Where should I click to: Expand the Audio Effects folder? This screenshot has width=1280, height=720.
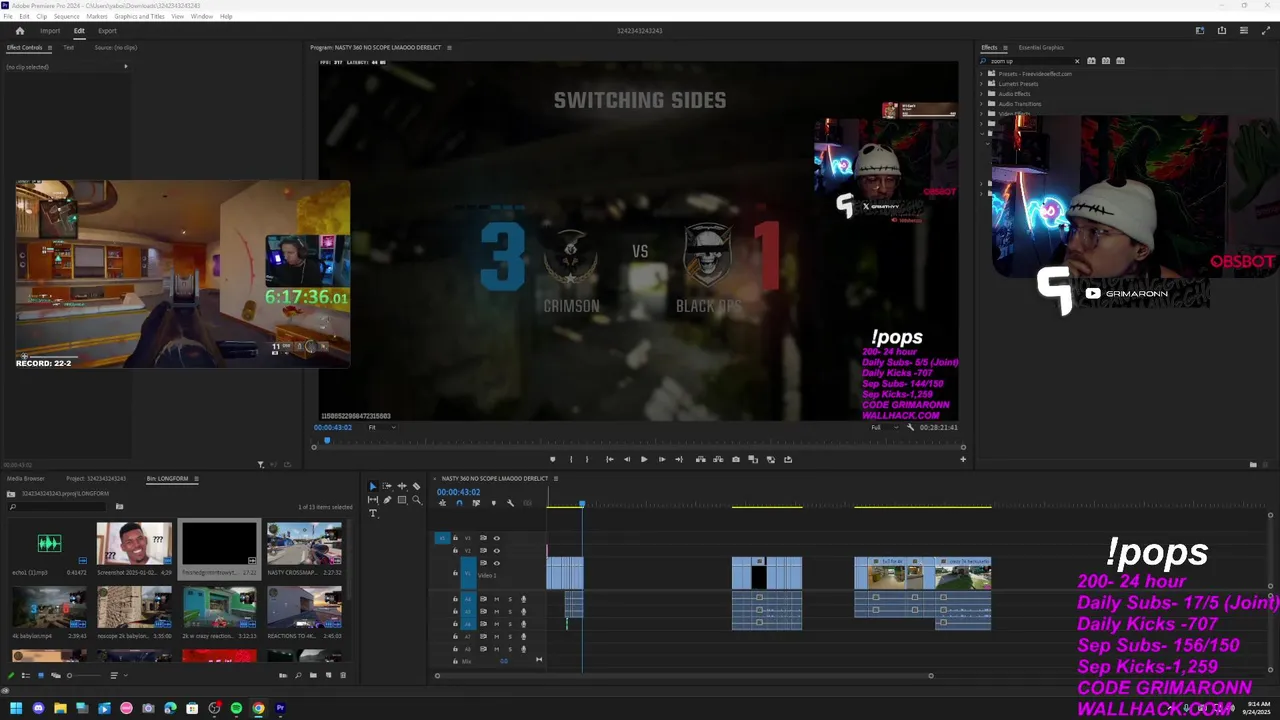pos(982,94)
